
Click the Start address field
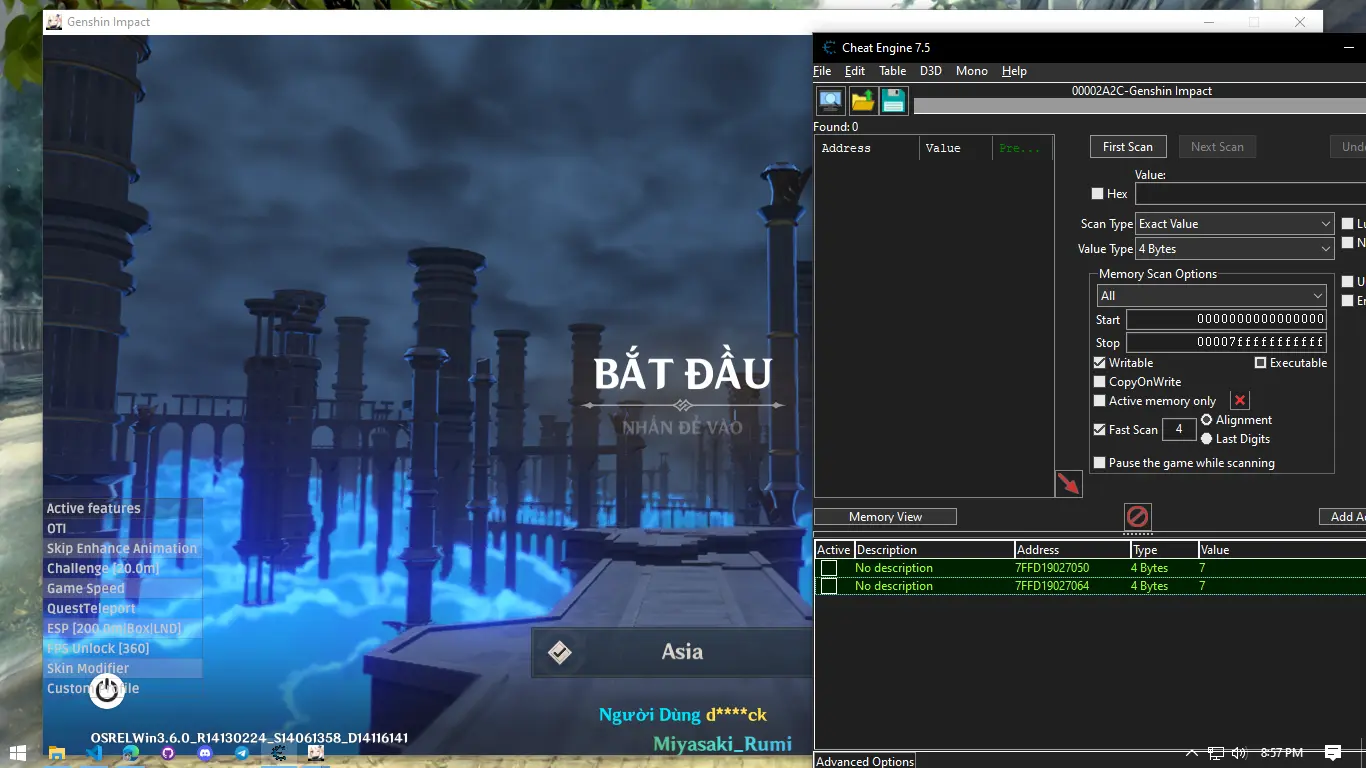pos(1226,320)
